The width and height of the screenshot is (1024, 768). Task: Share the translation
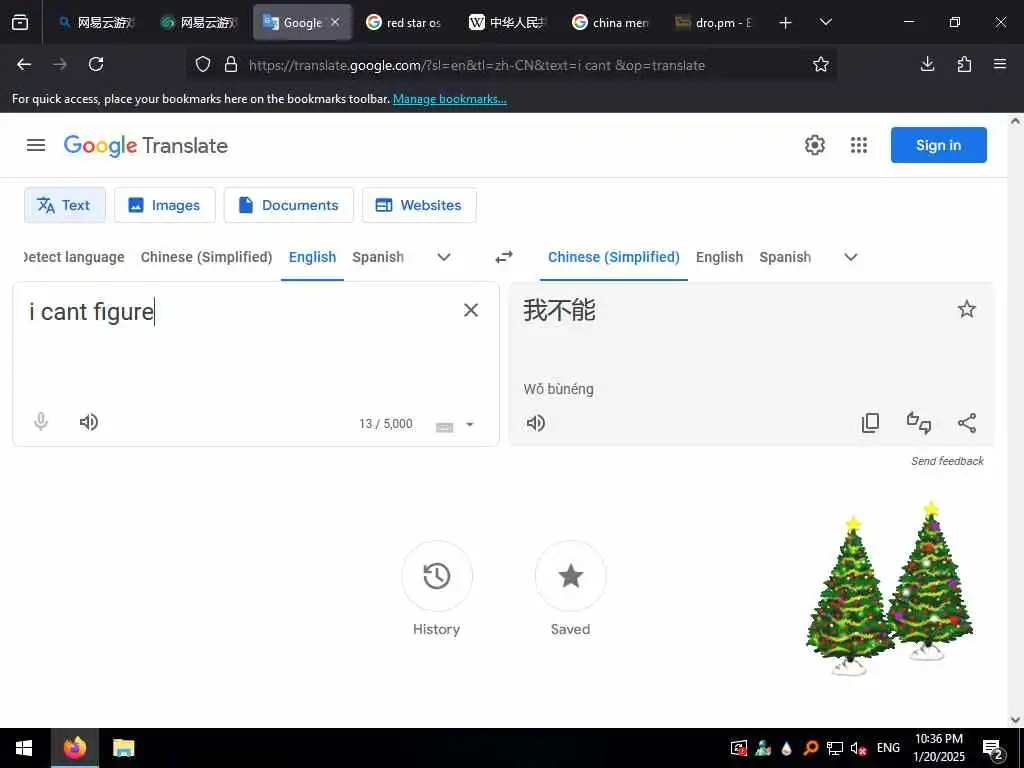coord(967,423)
